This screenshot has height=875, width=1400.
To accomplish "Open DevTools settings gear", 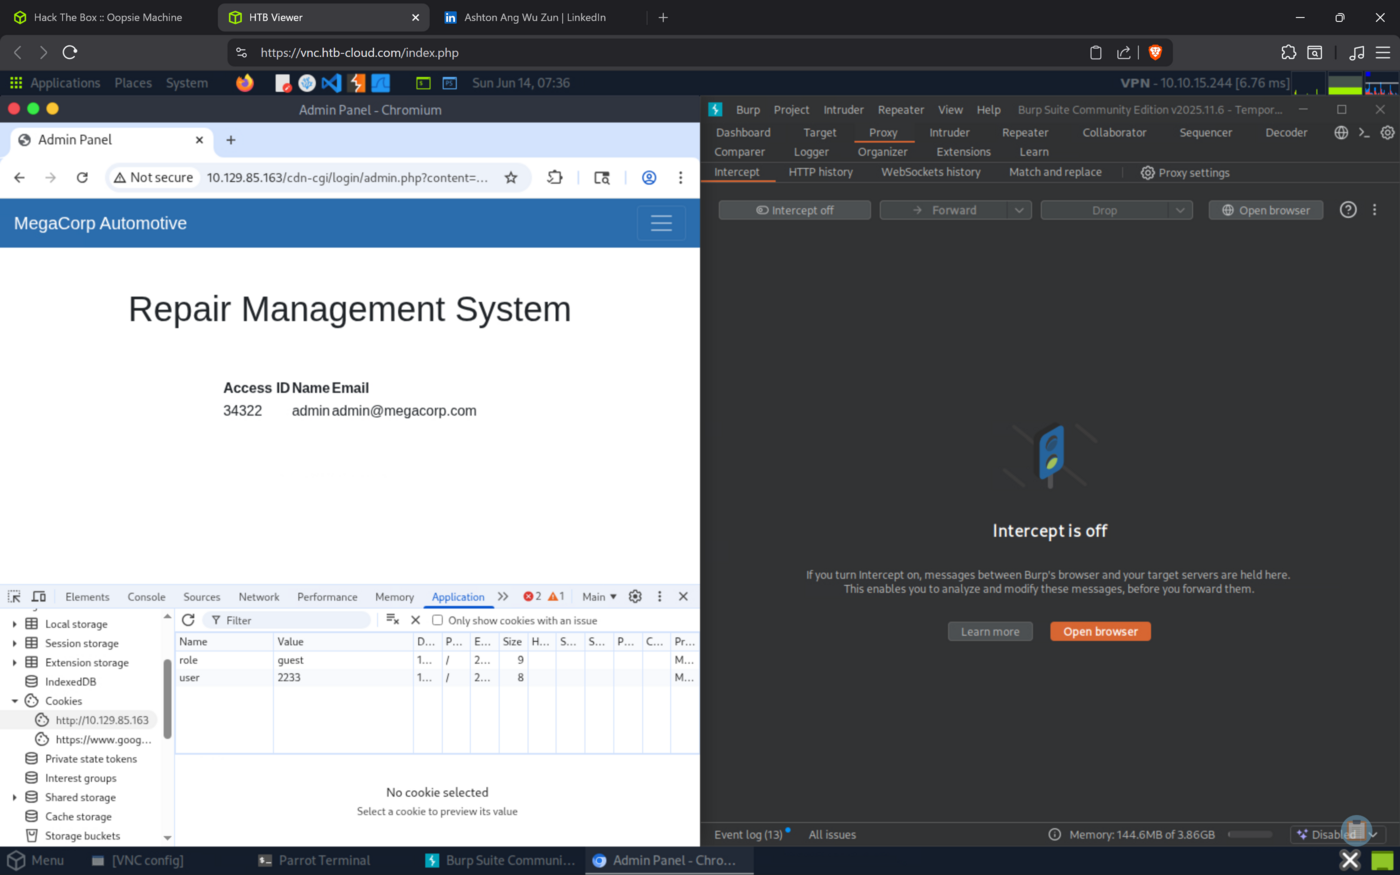I will 635,596.
